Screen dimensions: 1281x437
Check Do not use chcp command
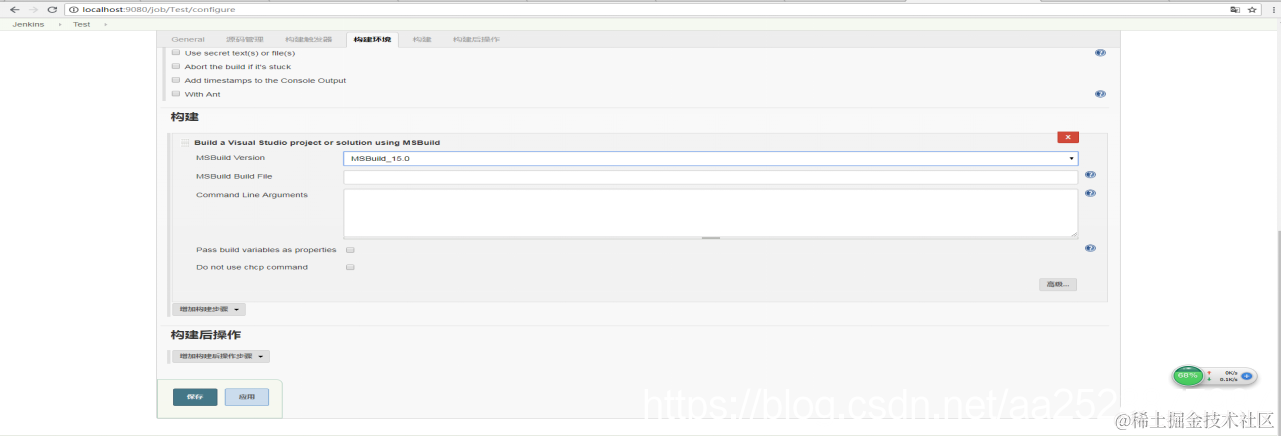[350, 268]
